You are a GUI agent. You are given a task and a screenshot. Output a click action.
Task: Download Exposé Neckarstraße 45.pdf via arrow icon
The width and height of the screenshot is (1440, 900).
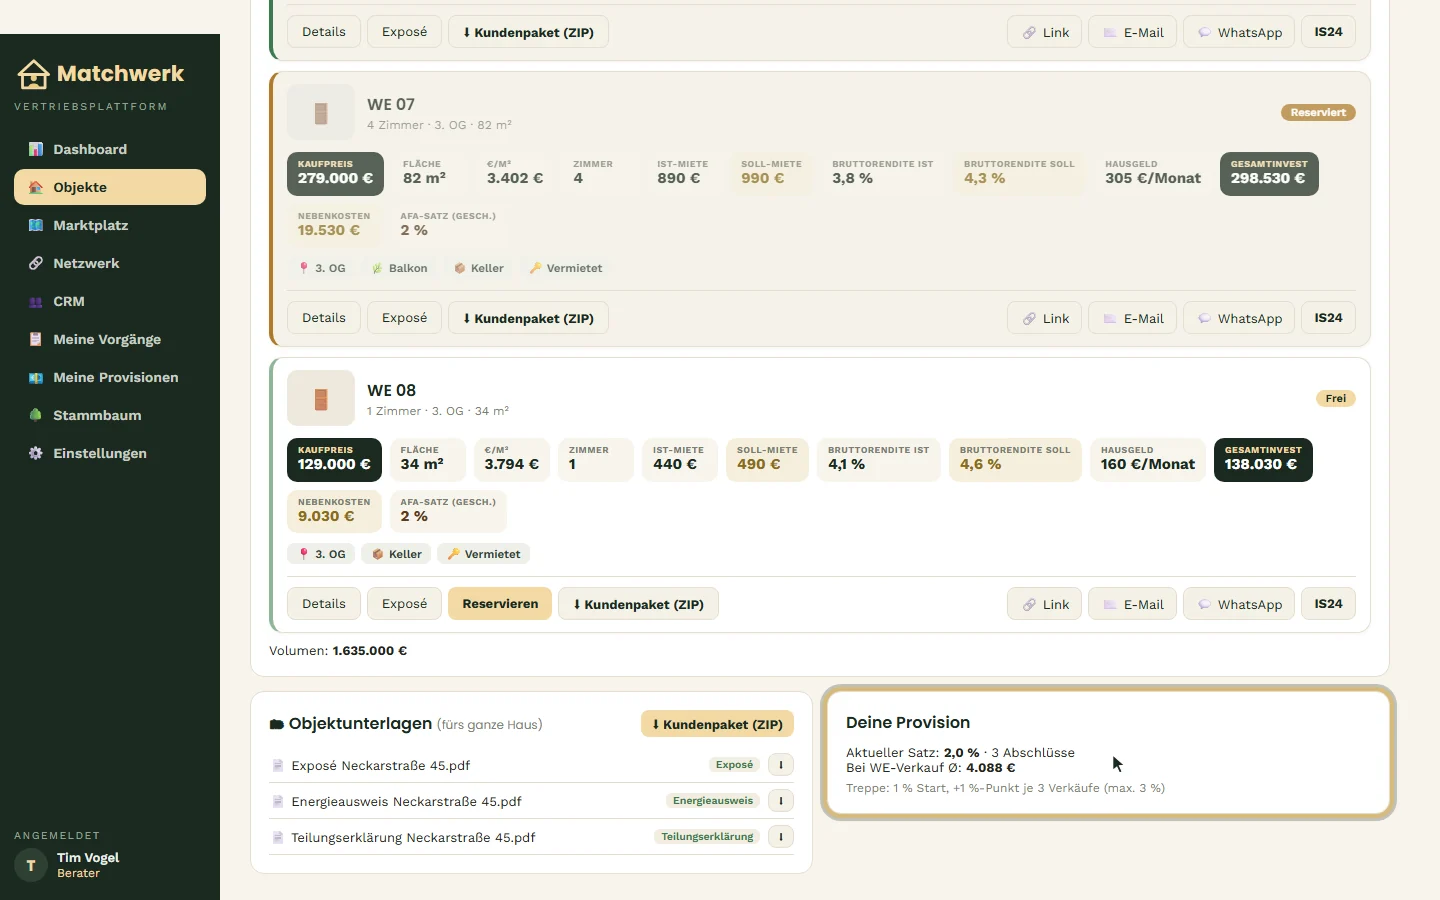[x=781, y=765]
